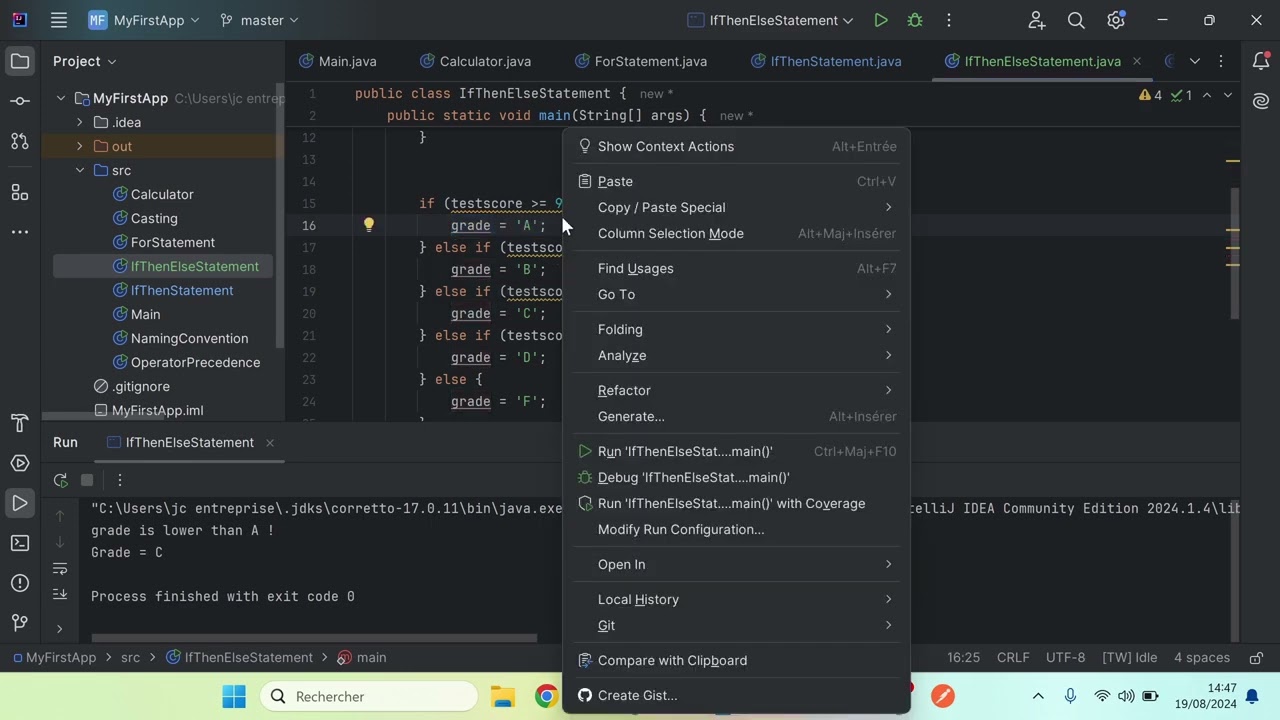Open the Git tool window icon
Screen dimensions: 1280x720
tap(19, 623)
